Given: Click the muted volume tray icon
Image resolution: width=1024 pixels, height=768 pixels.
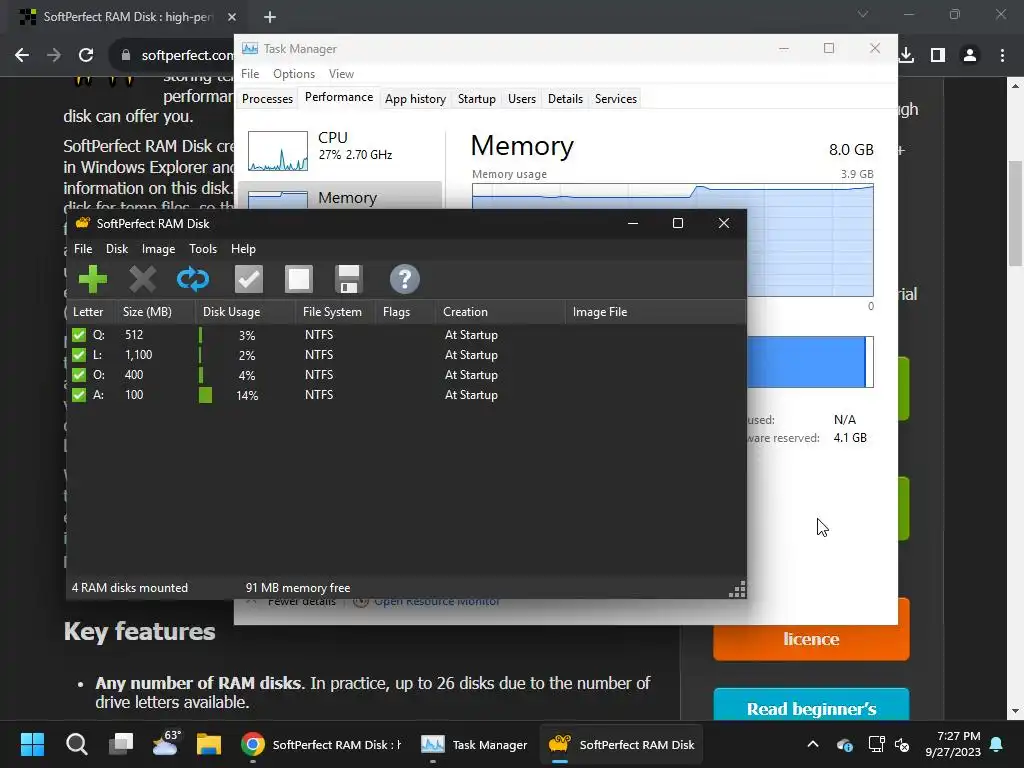Looking at the screenshot, I should [x=902, y=744].
